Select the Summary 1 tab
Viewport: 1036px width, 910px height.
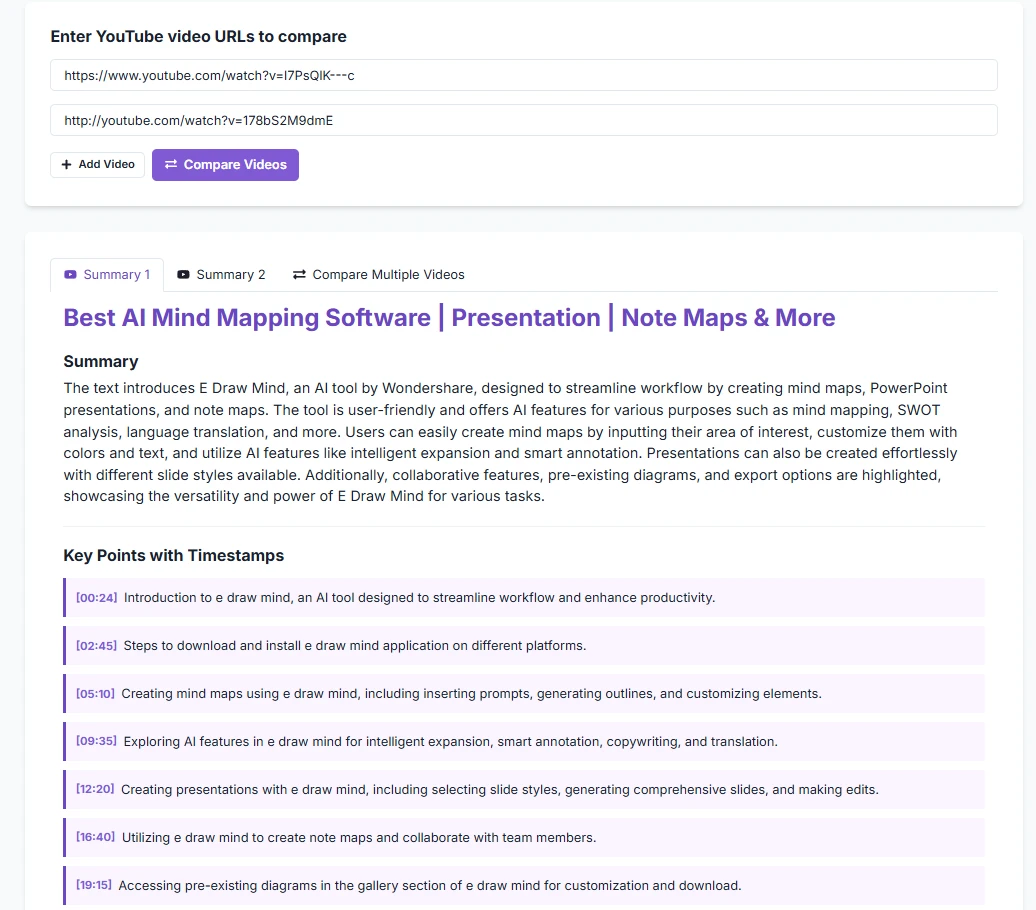pyautogui.click(x=107, y=275)
